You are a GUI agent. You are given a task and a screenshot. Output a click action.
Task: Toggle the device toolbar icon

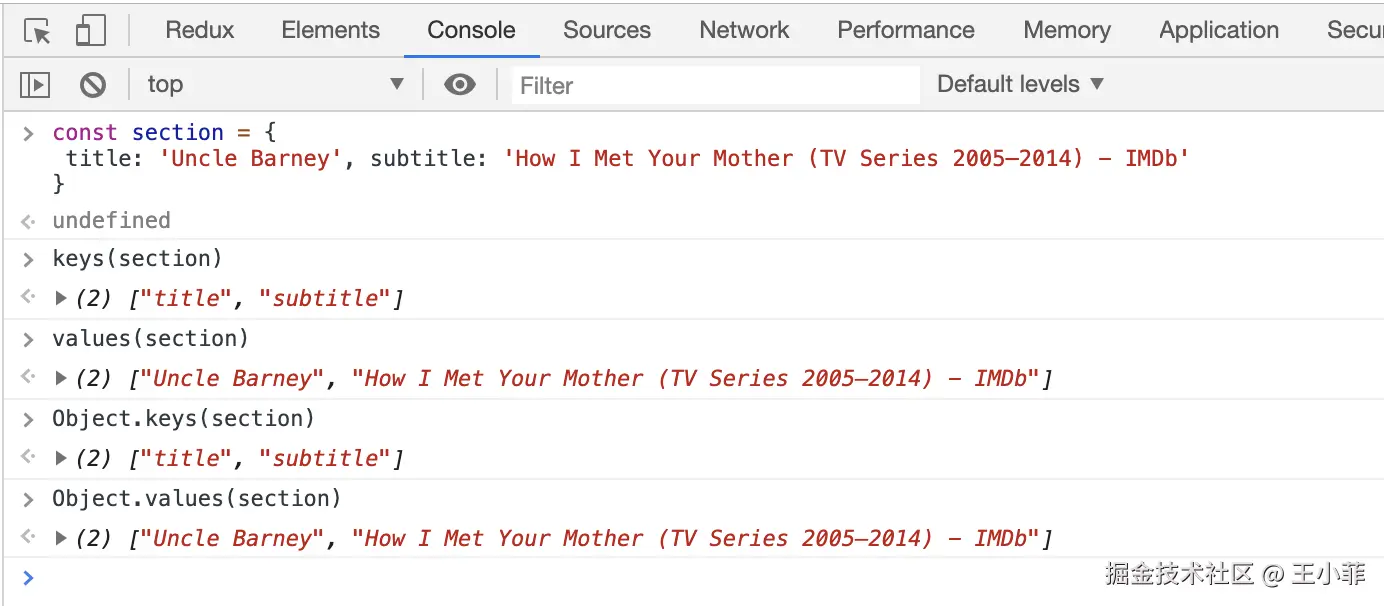[x=91, y=31]
